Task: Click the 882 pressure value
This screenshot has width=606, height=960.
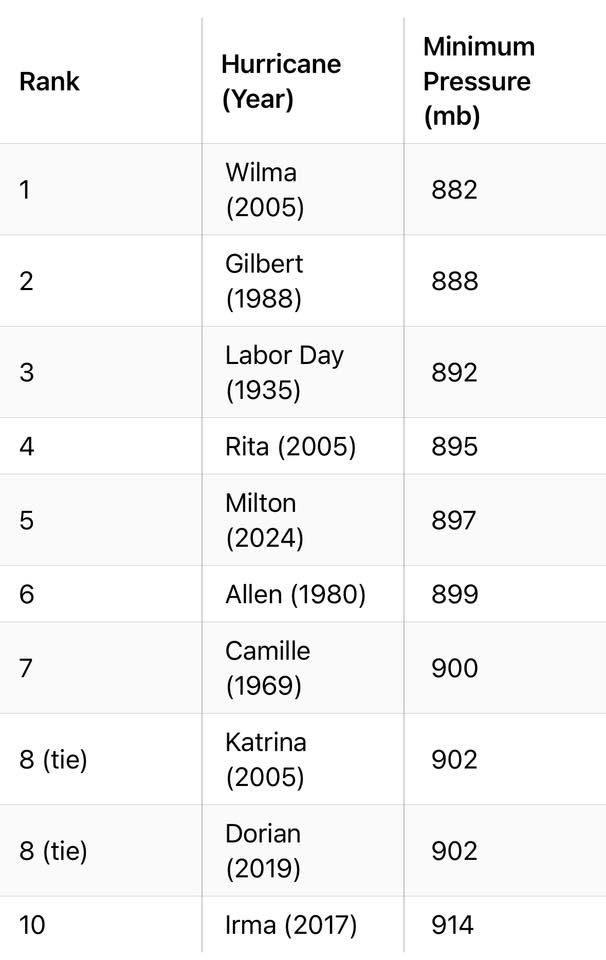Action: (x=454, y=190)
